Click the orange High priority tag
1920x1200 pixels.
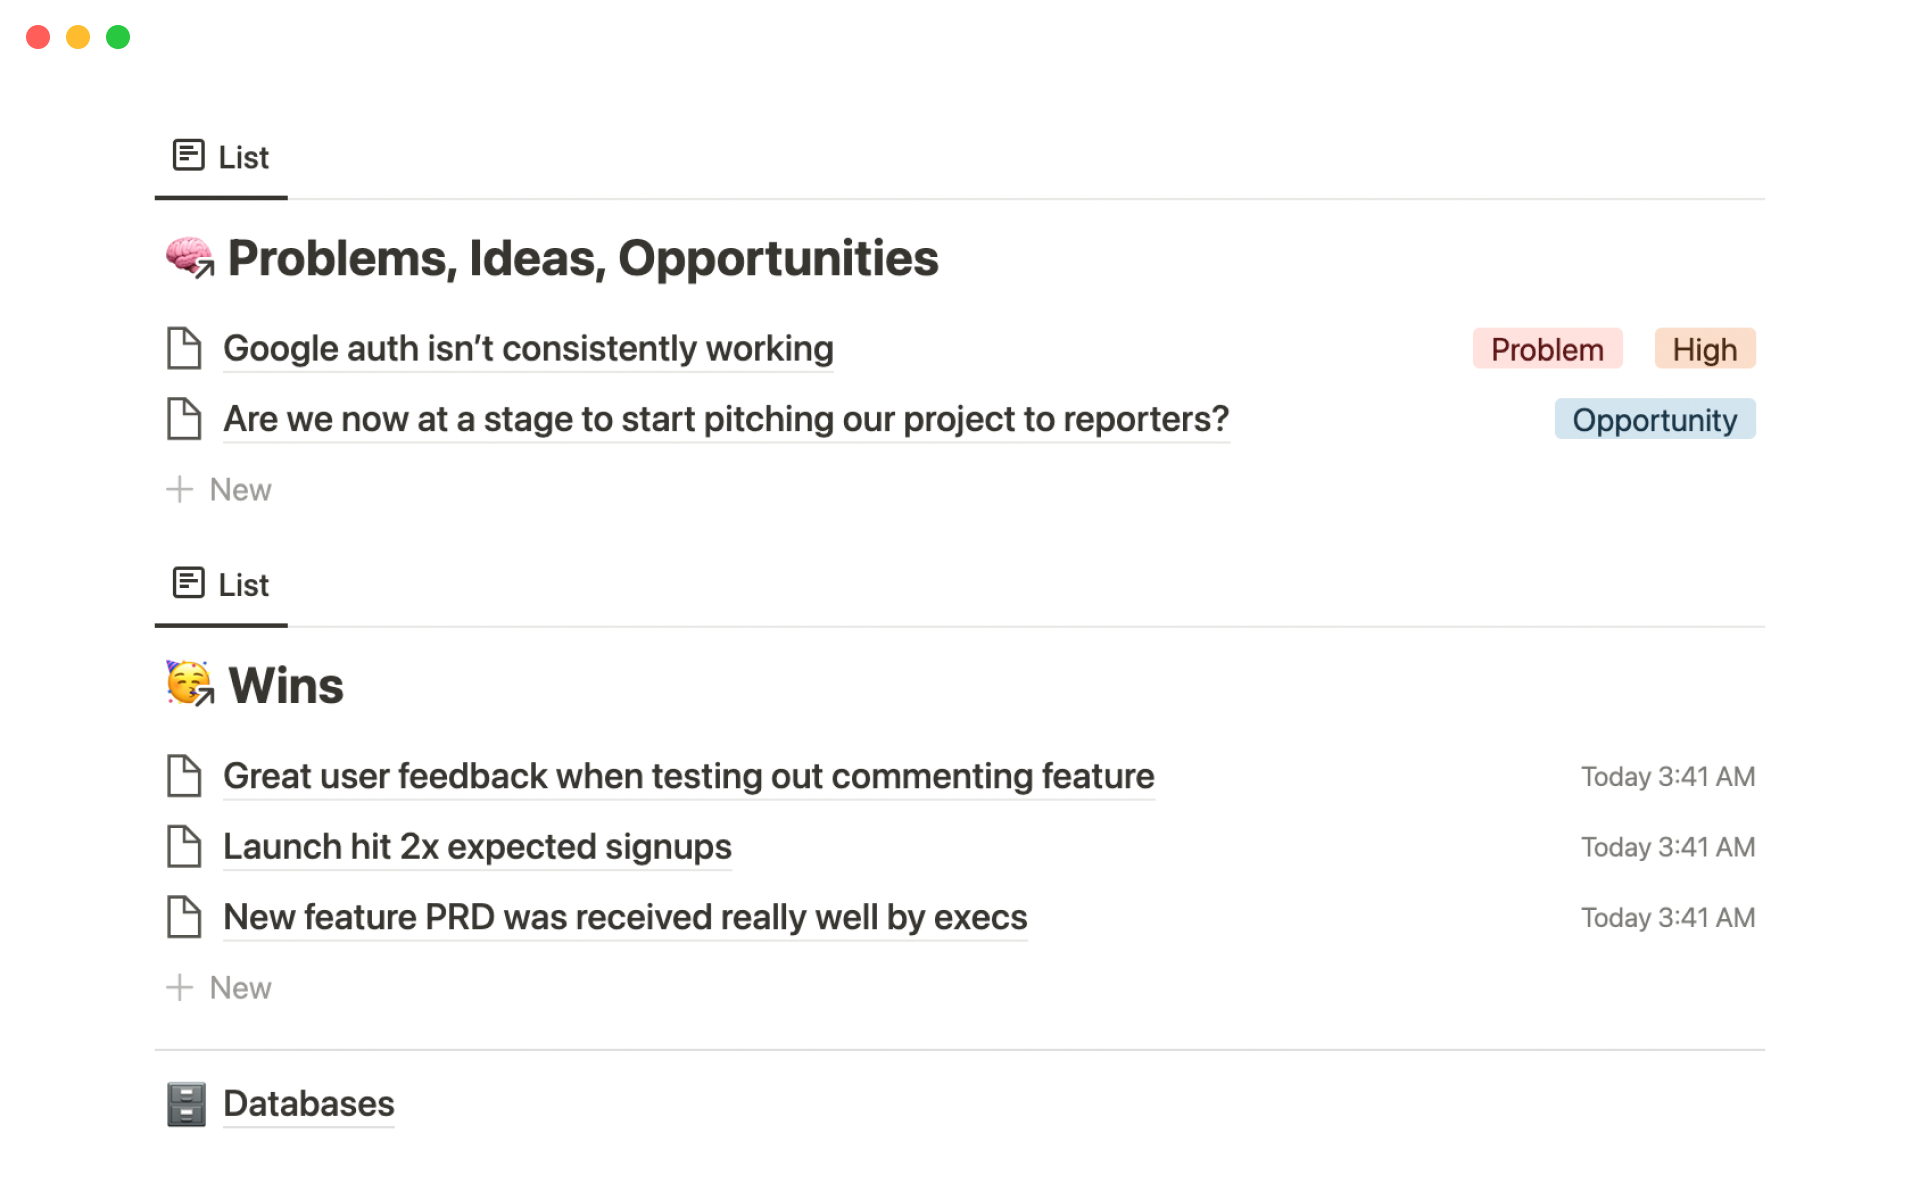(x=1704, y=349)
